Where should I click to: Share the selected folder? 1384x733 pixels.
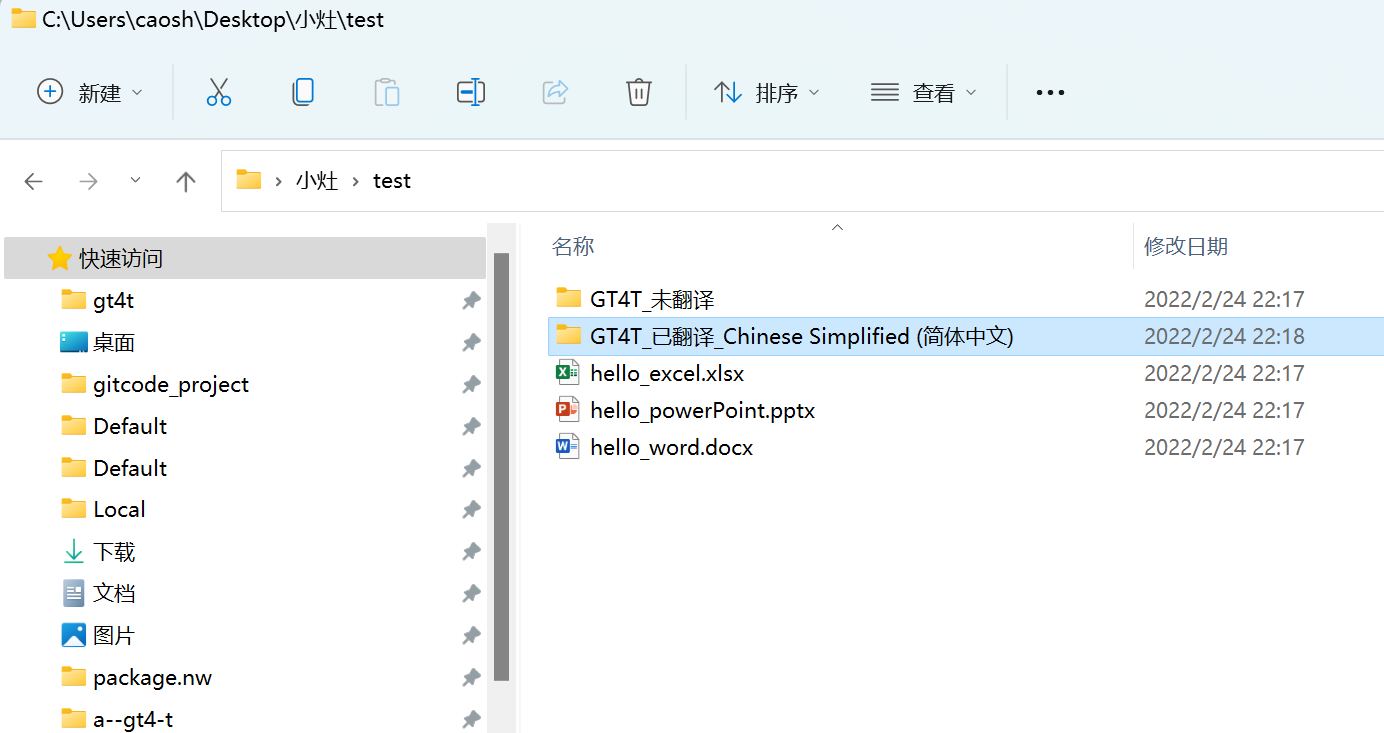coord(555,92)
